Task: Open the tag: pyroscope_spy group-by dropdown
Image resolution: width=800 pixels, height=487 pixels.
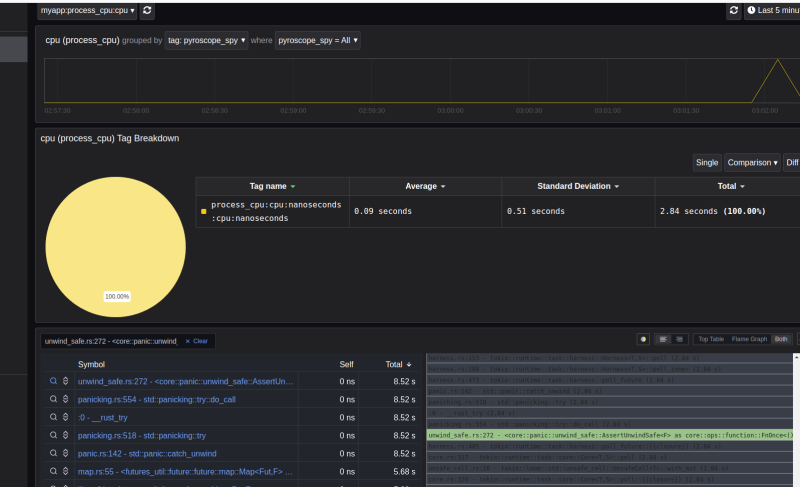Action: click(x=207, y=41)
